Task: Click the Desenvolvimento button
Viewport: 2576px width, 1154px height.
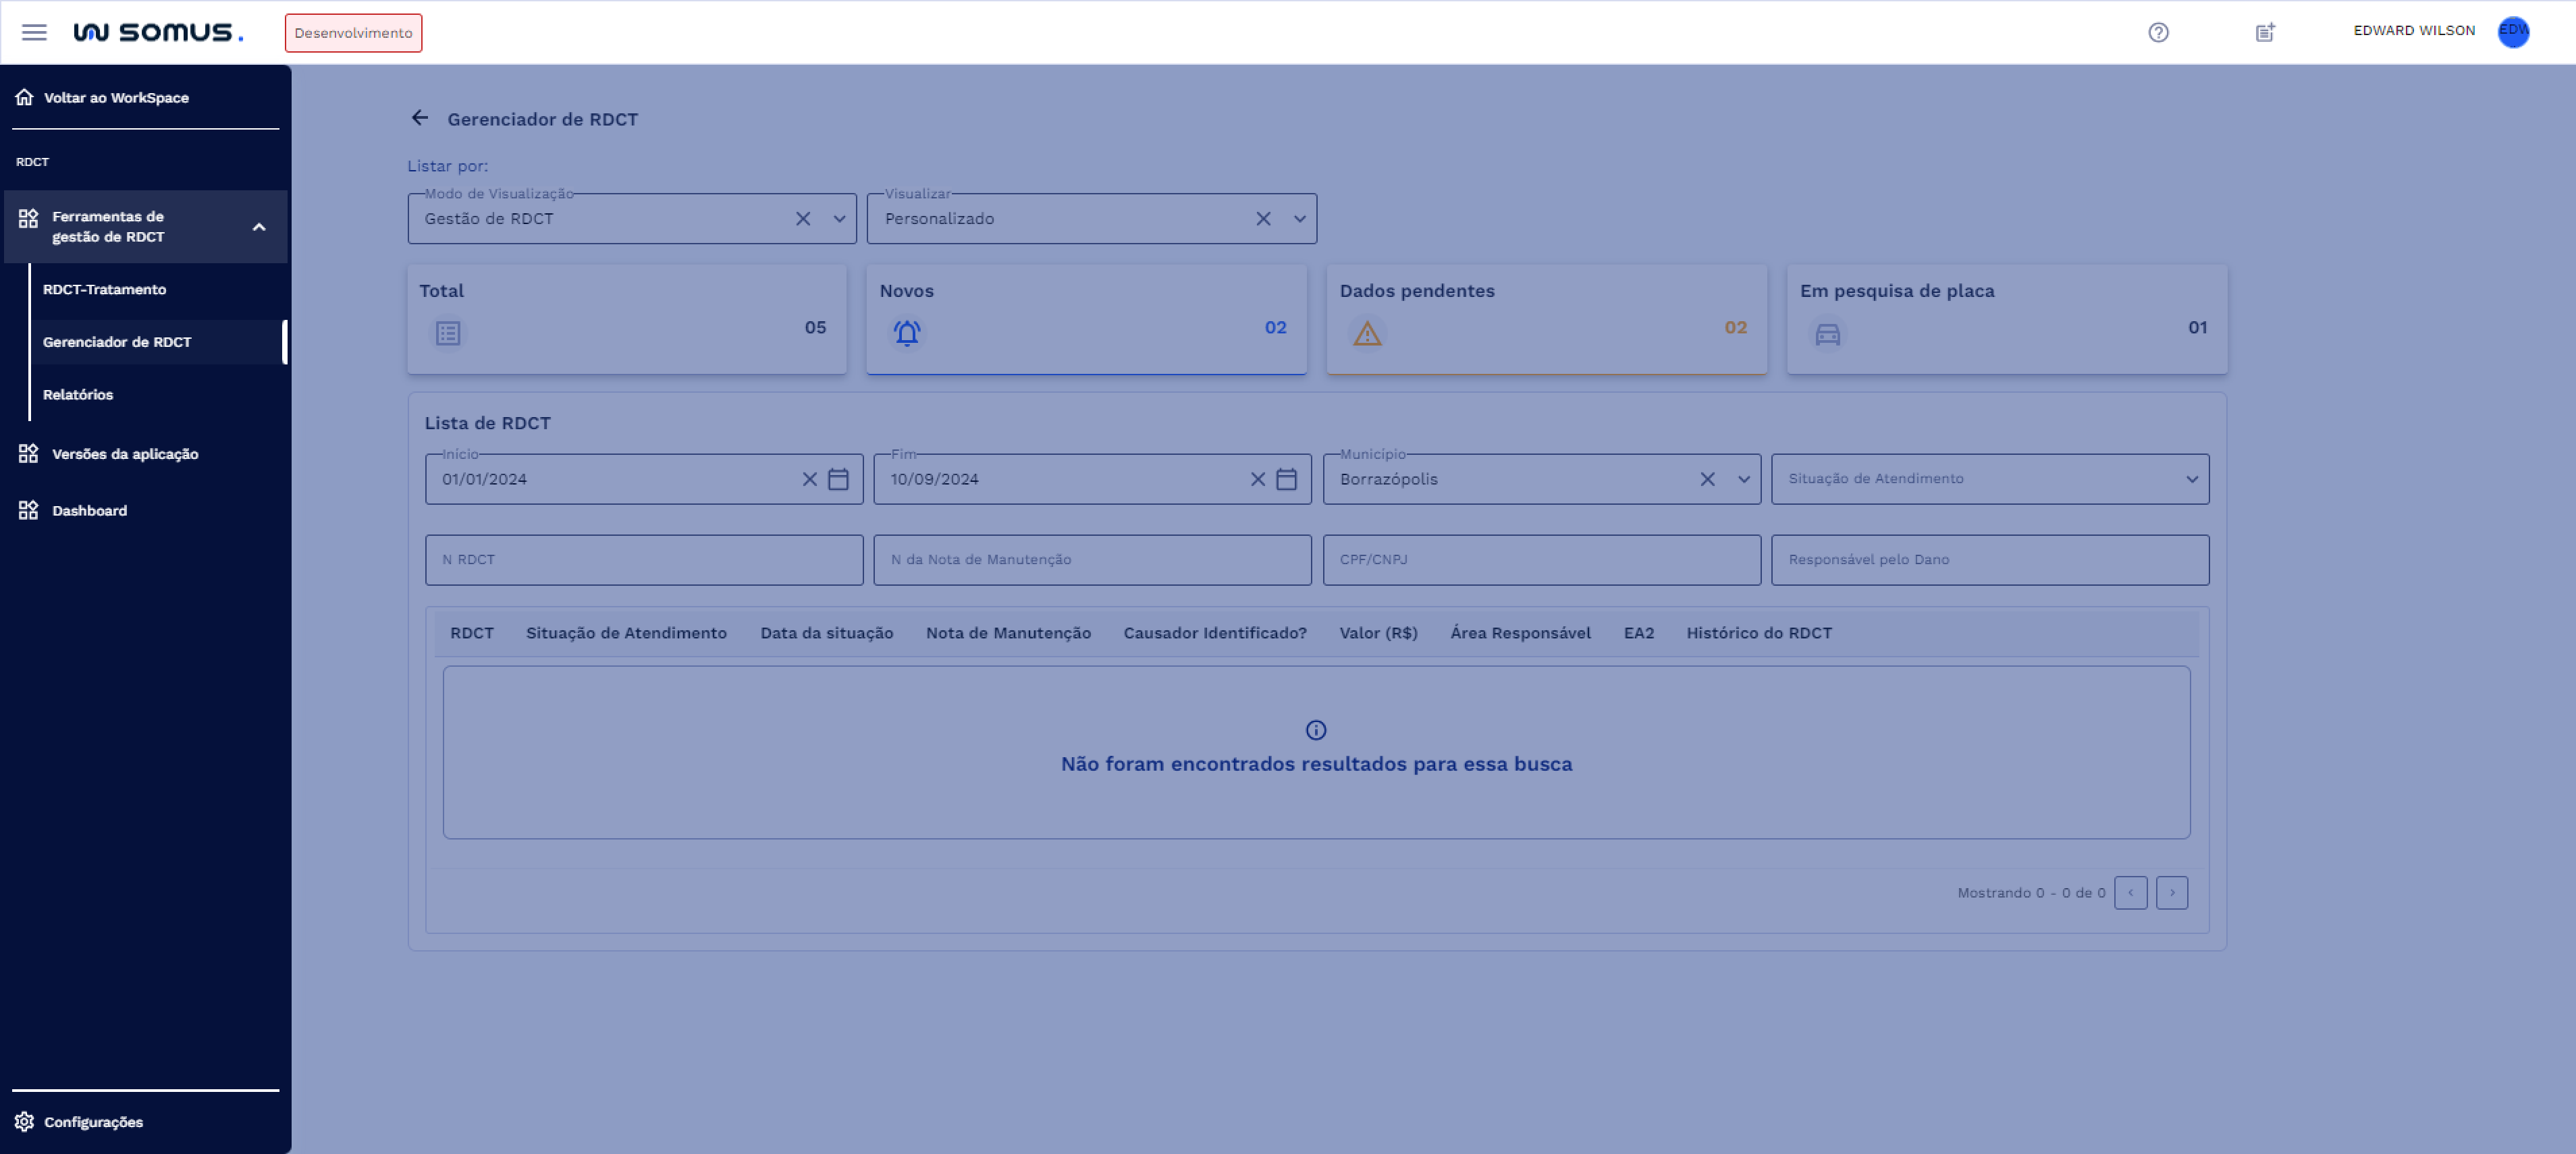Action: tap(353, 32)
